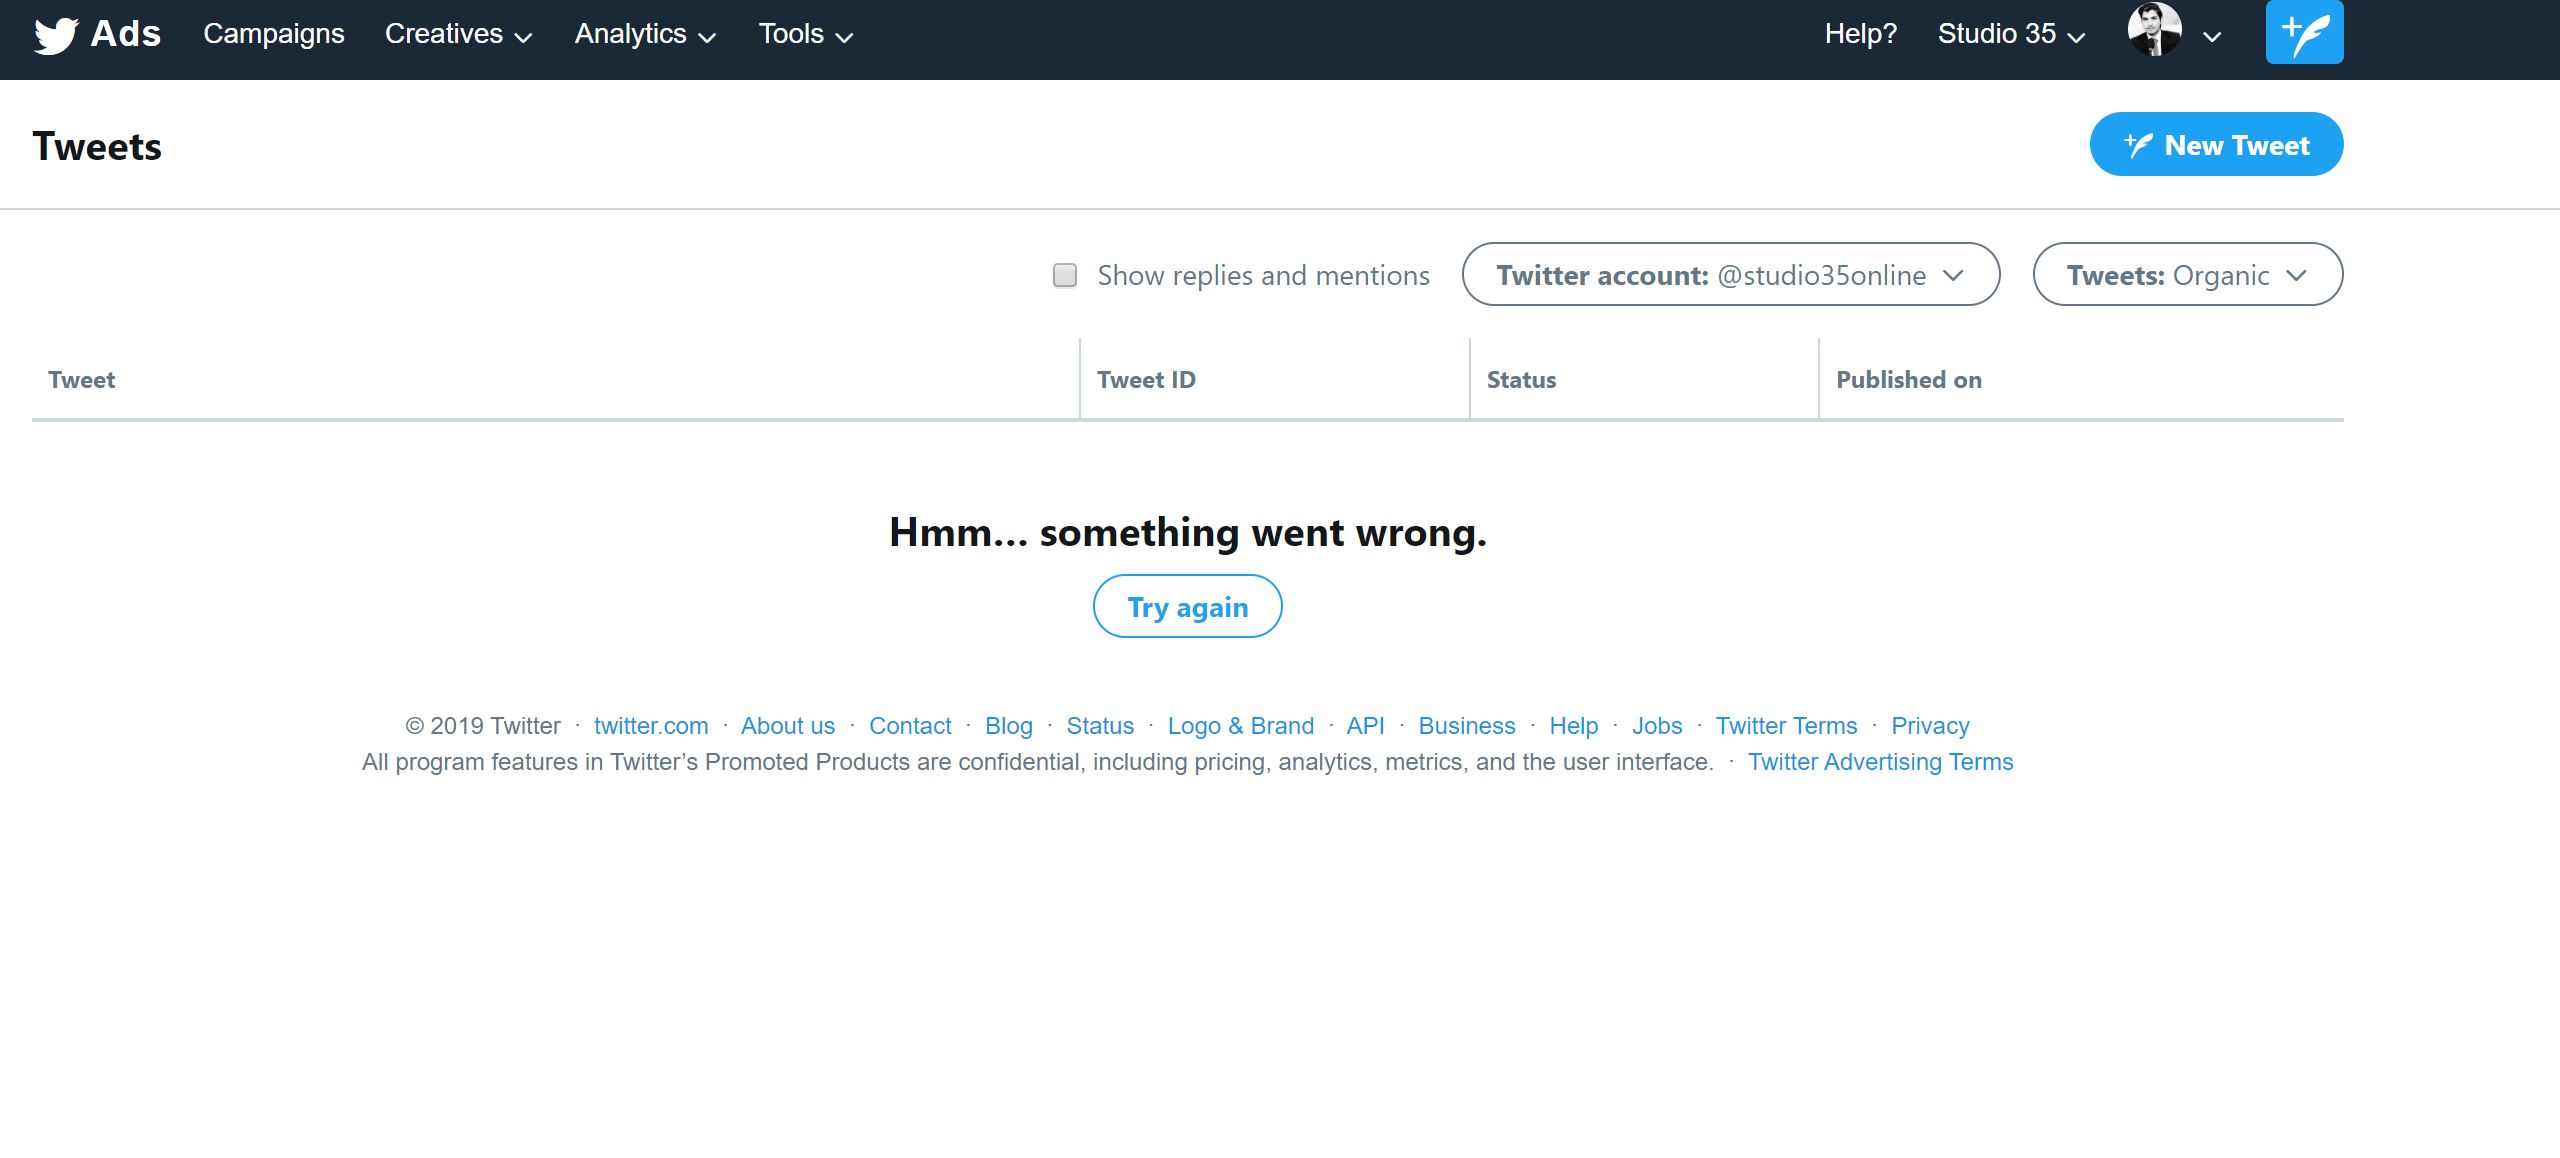Expand the arrow beside profile avatar
The height and width of the screenshot is (1158, 2560).
coord(2212,37)
